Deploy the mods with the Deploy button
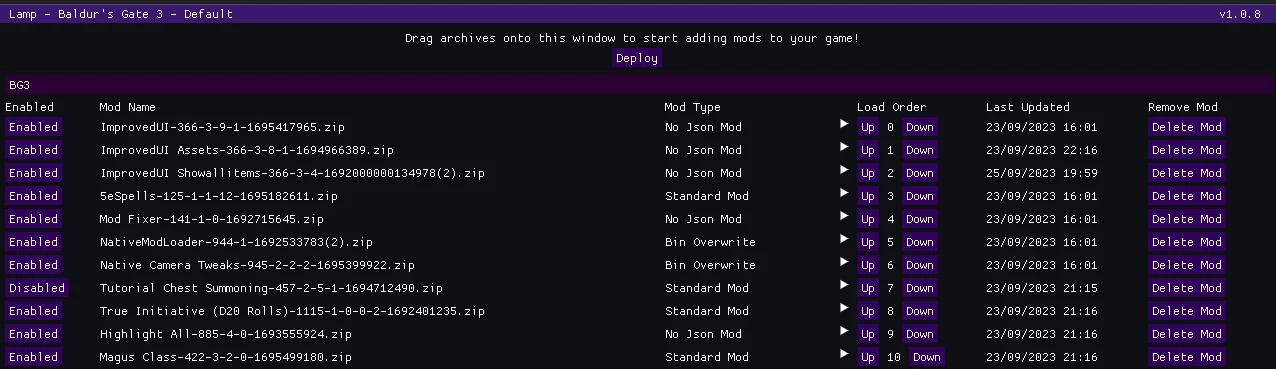 (x=637, y=58)
